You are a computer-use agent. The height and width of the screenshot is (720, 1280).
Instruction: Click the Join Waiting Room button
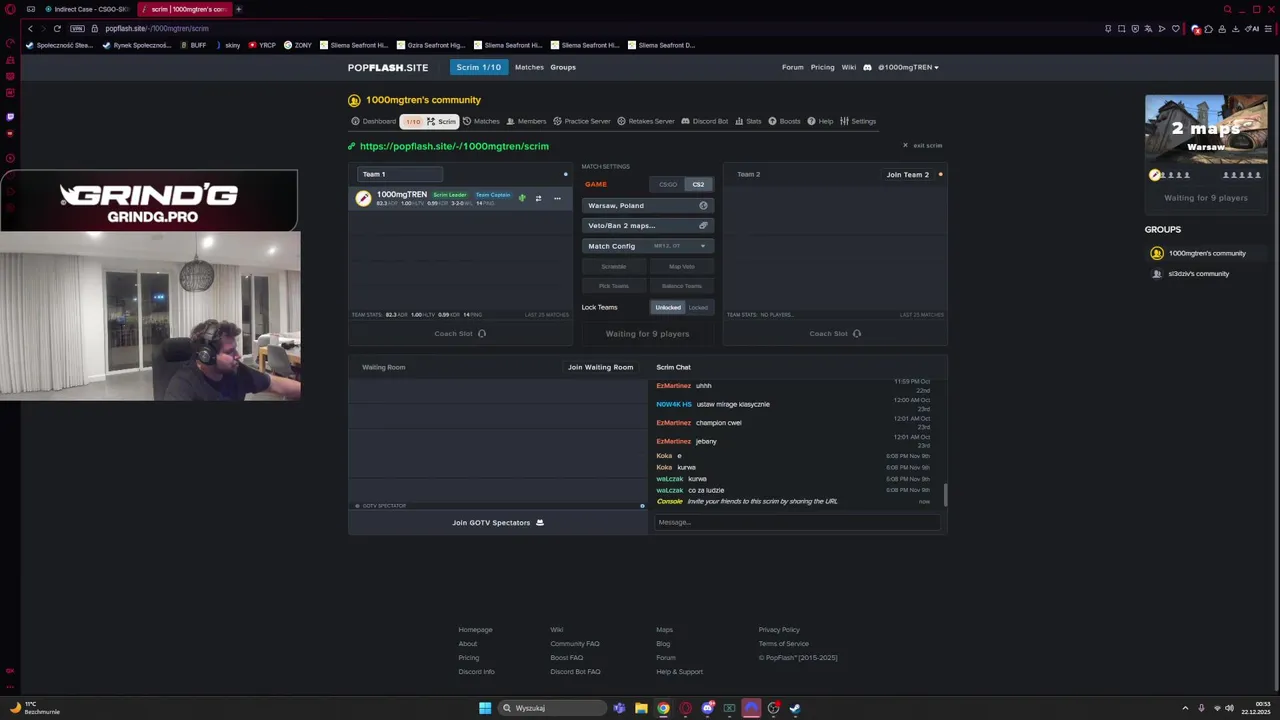[600, 367]
